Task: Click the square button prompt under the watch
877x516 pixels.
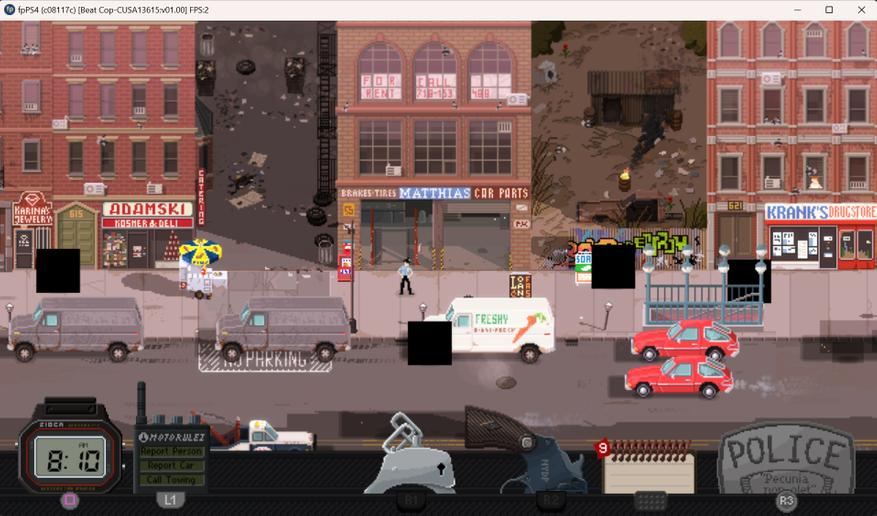Action: click(69, 500)
